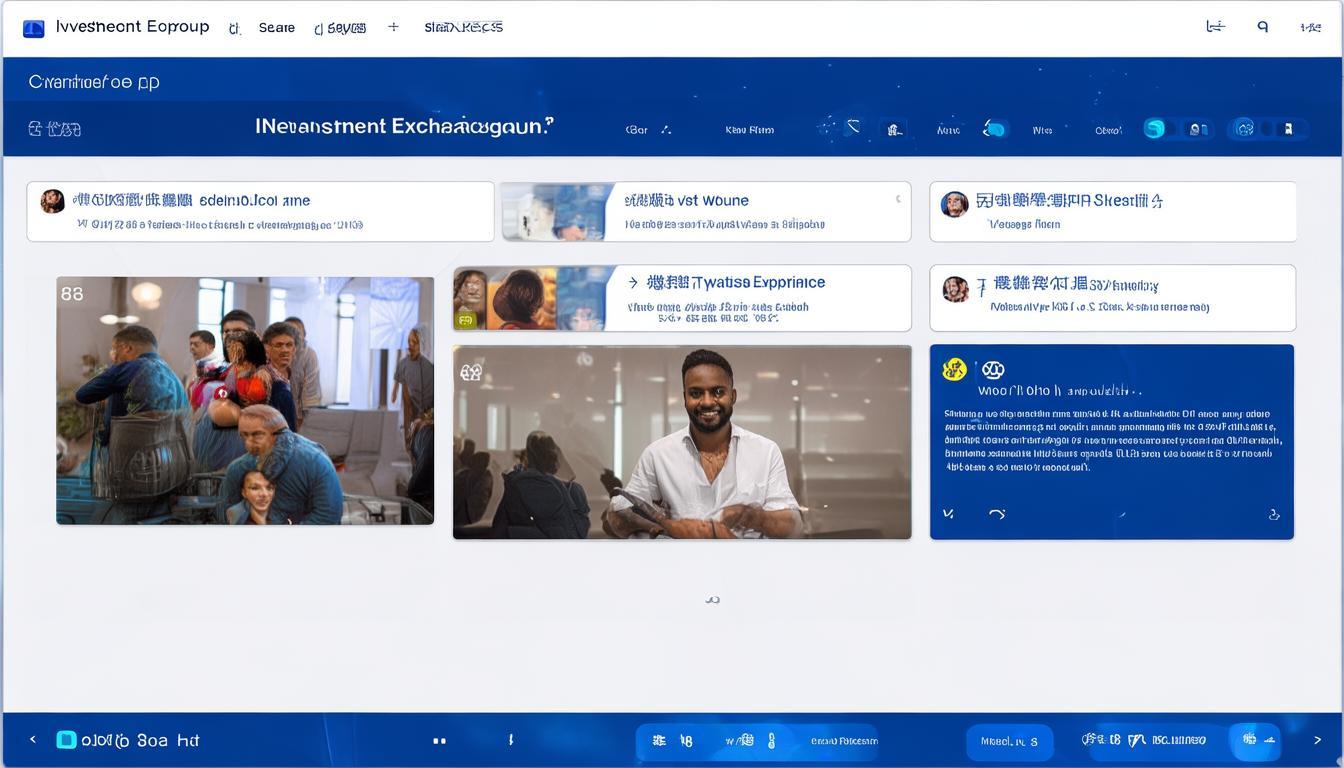The height and width of the screenshot is (768, 1344).
Task: Open the smiling man photo thumbnail
Action: [682, 442]
